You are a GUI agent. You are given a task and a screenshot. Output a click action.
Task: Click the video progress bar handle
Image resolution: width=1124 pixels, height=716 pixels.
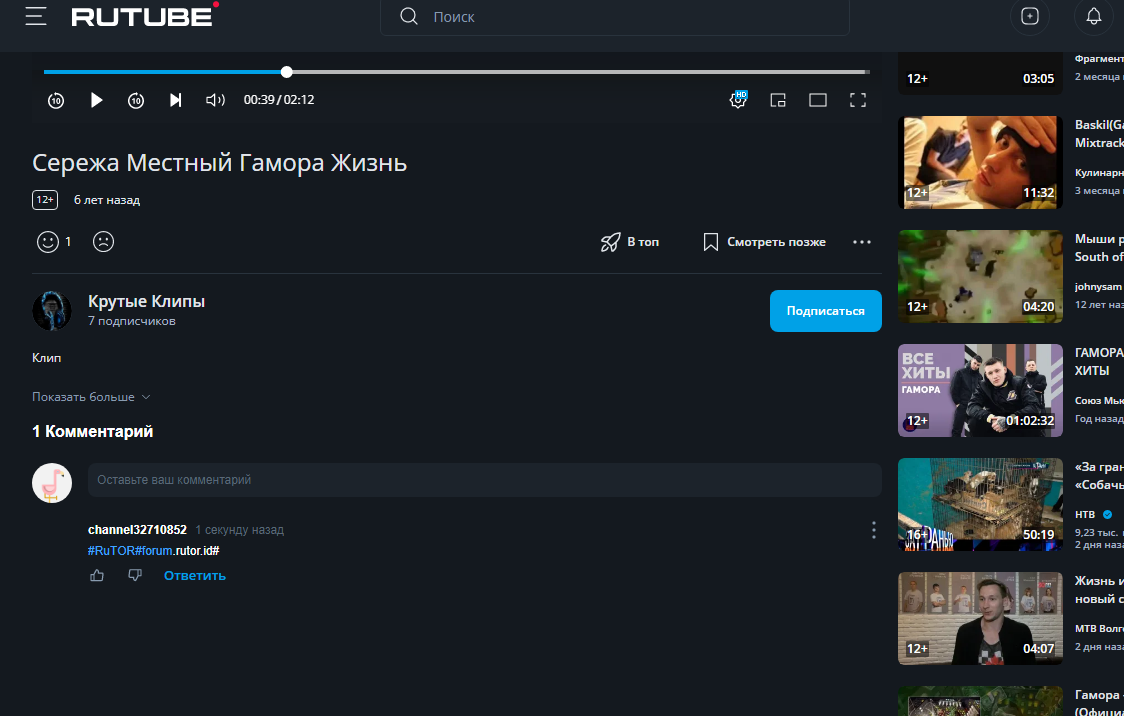pos(287,72)
